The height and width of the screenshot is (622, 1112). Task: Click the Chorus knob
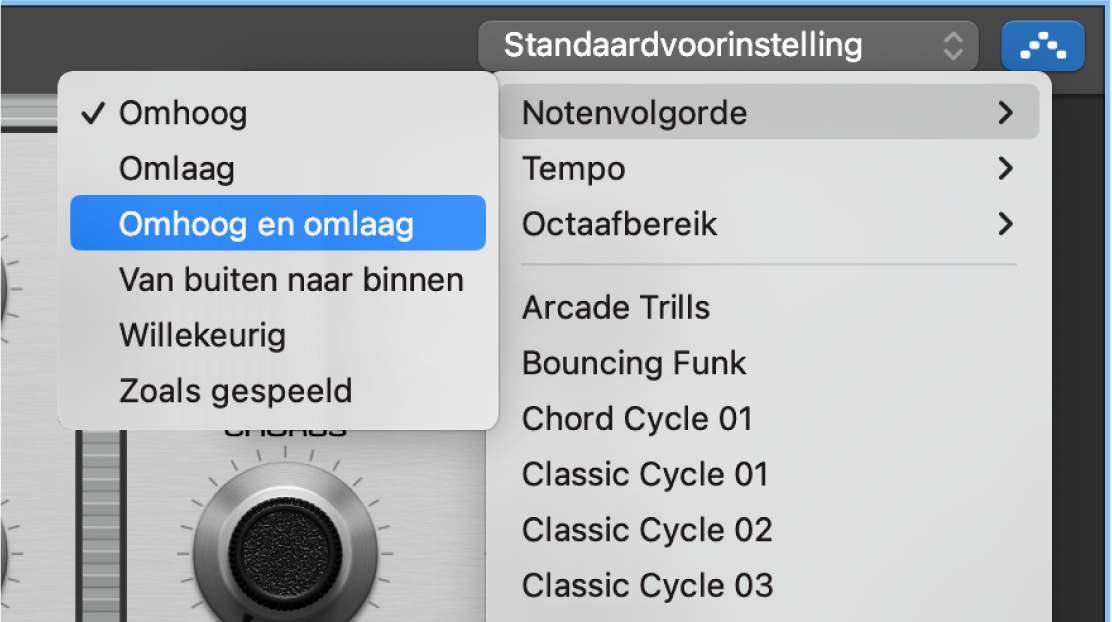290,545
